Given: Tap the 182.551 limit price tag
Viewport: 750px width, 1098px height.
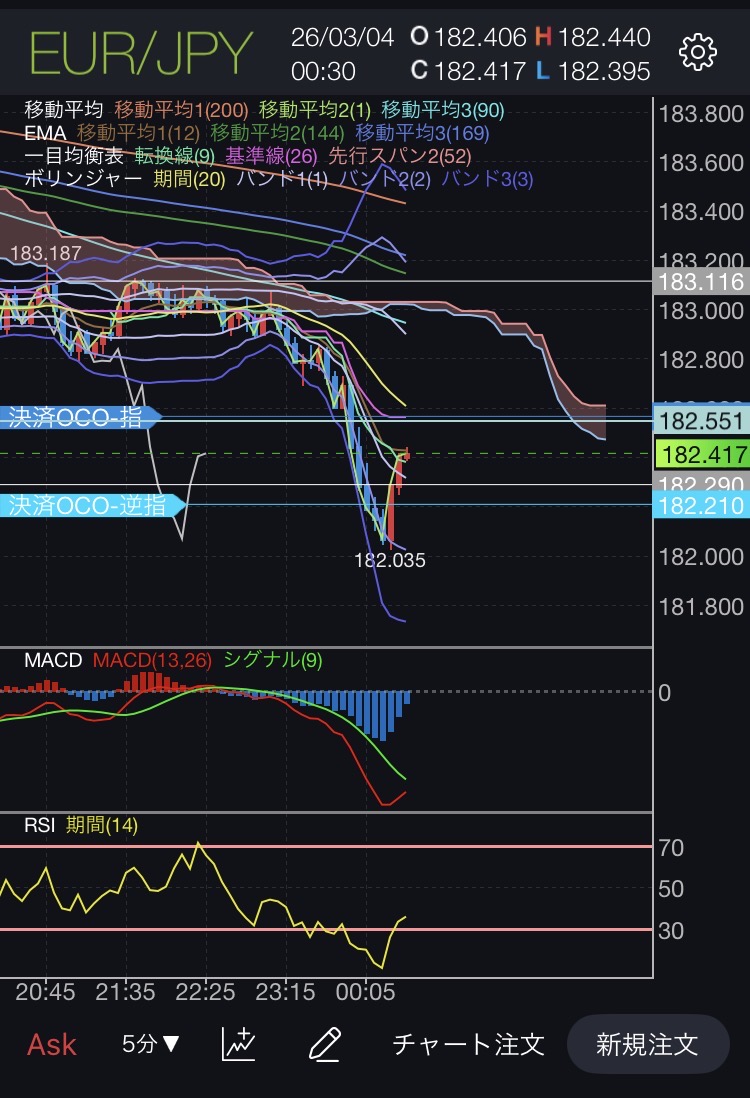Looking at the screenshot, I should click(701, 419).
